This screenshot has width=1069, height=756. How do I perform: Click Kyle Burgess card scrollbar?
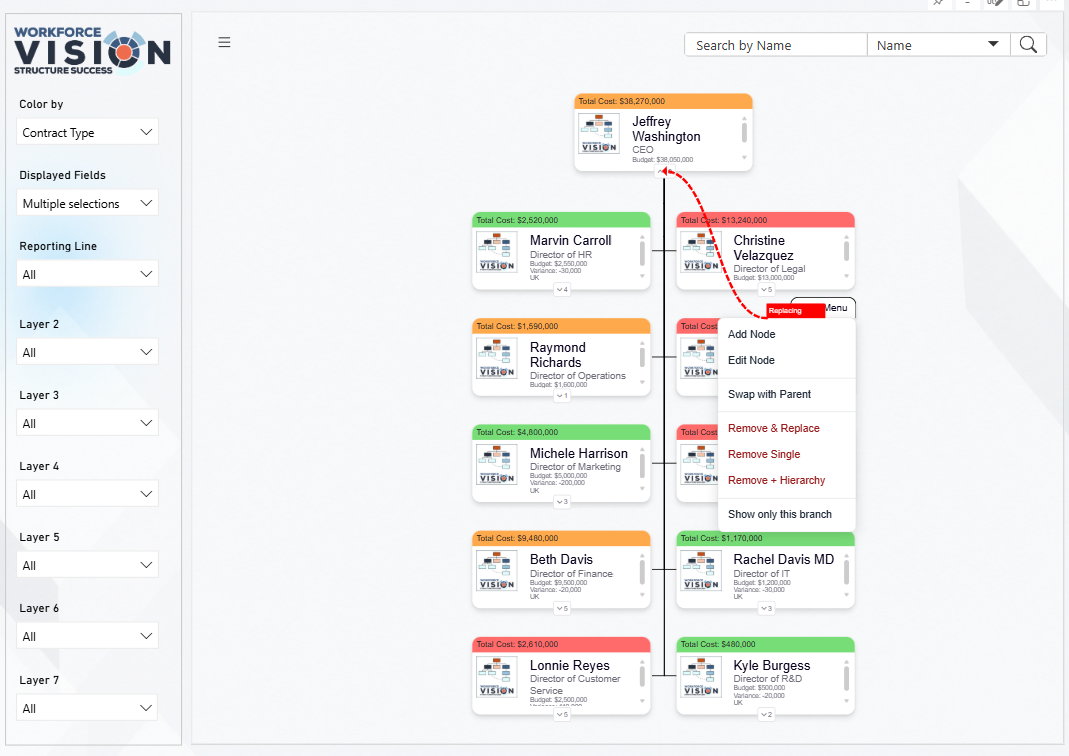coord(846,678)
